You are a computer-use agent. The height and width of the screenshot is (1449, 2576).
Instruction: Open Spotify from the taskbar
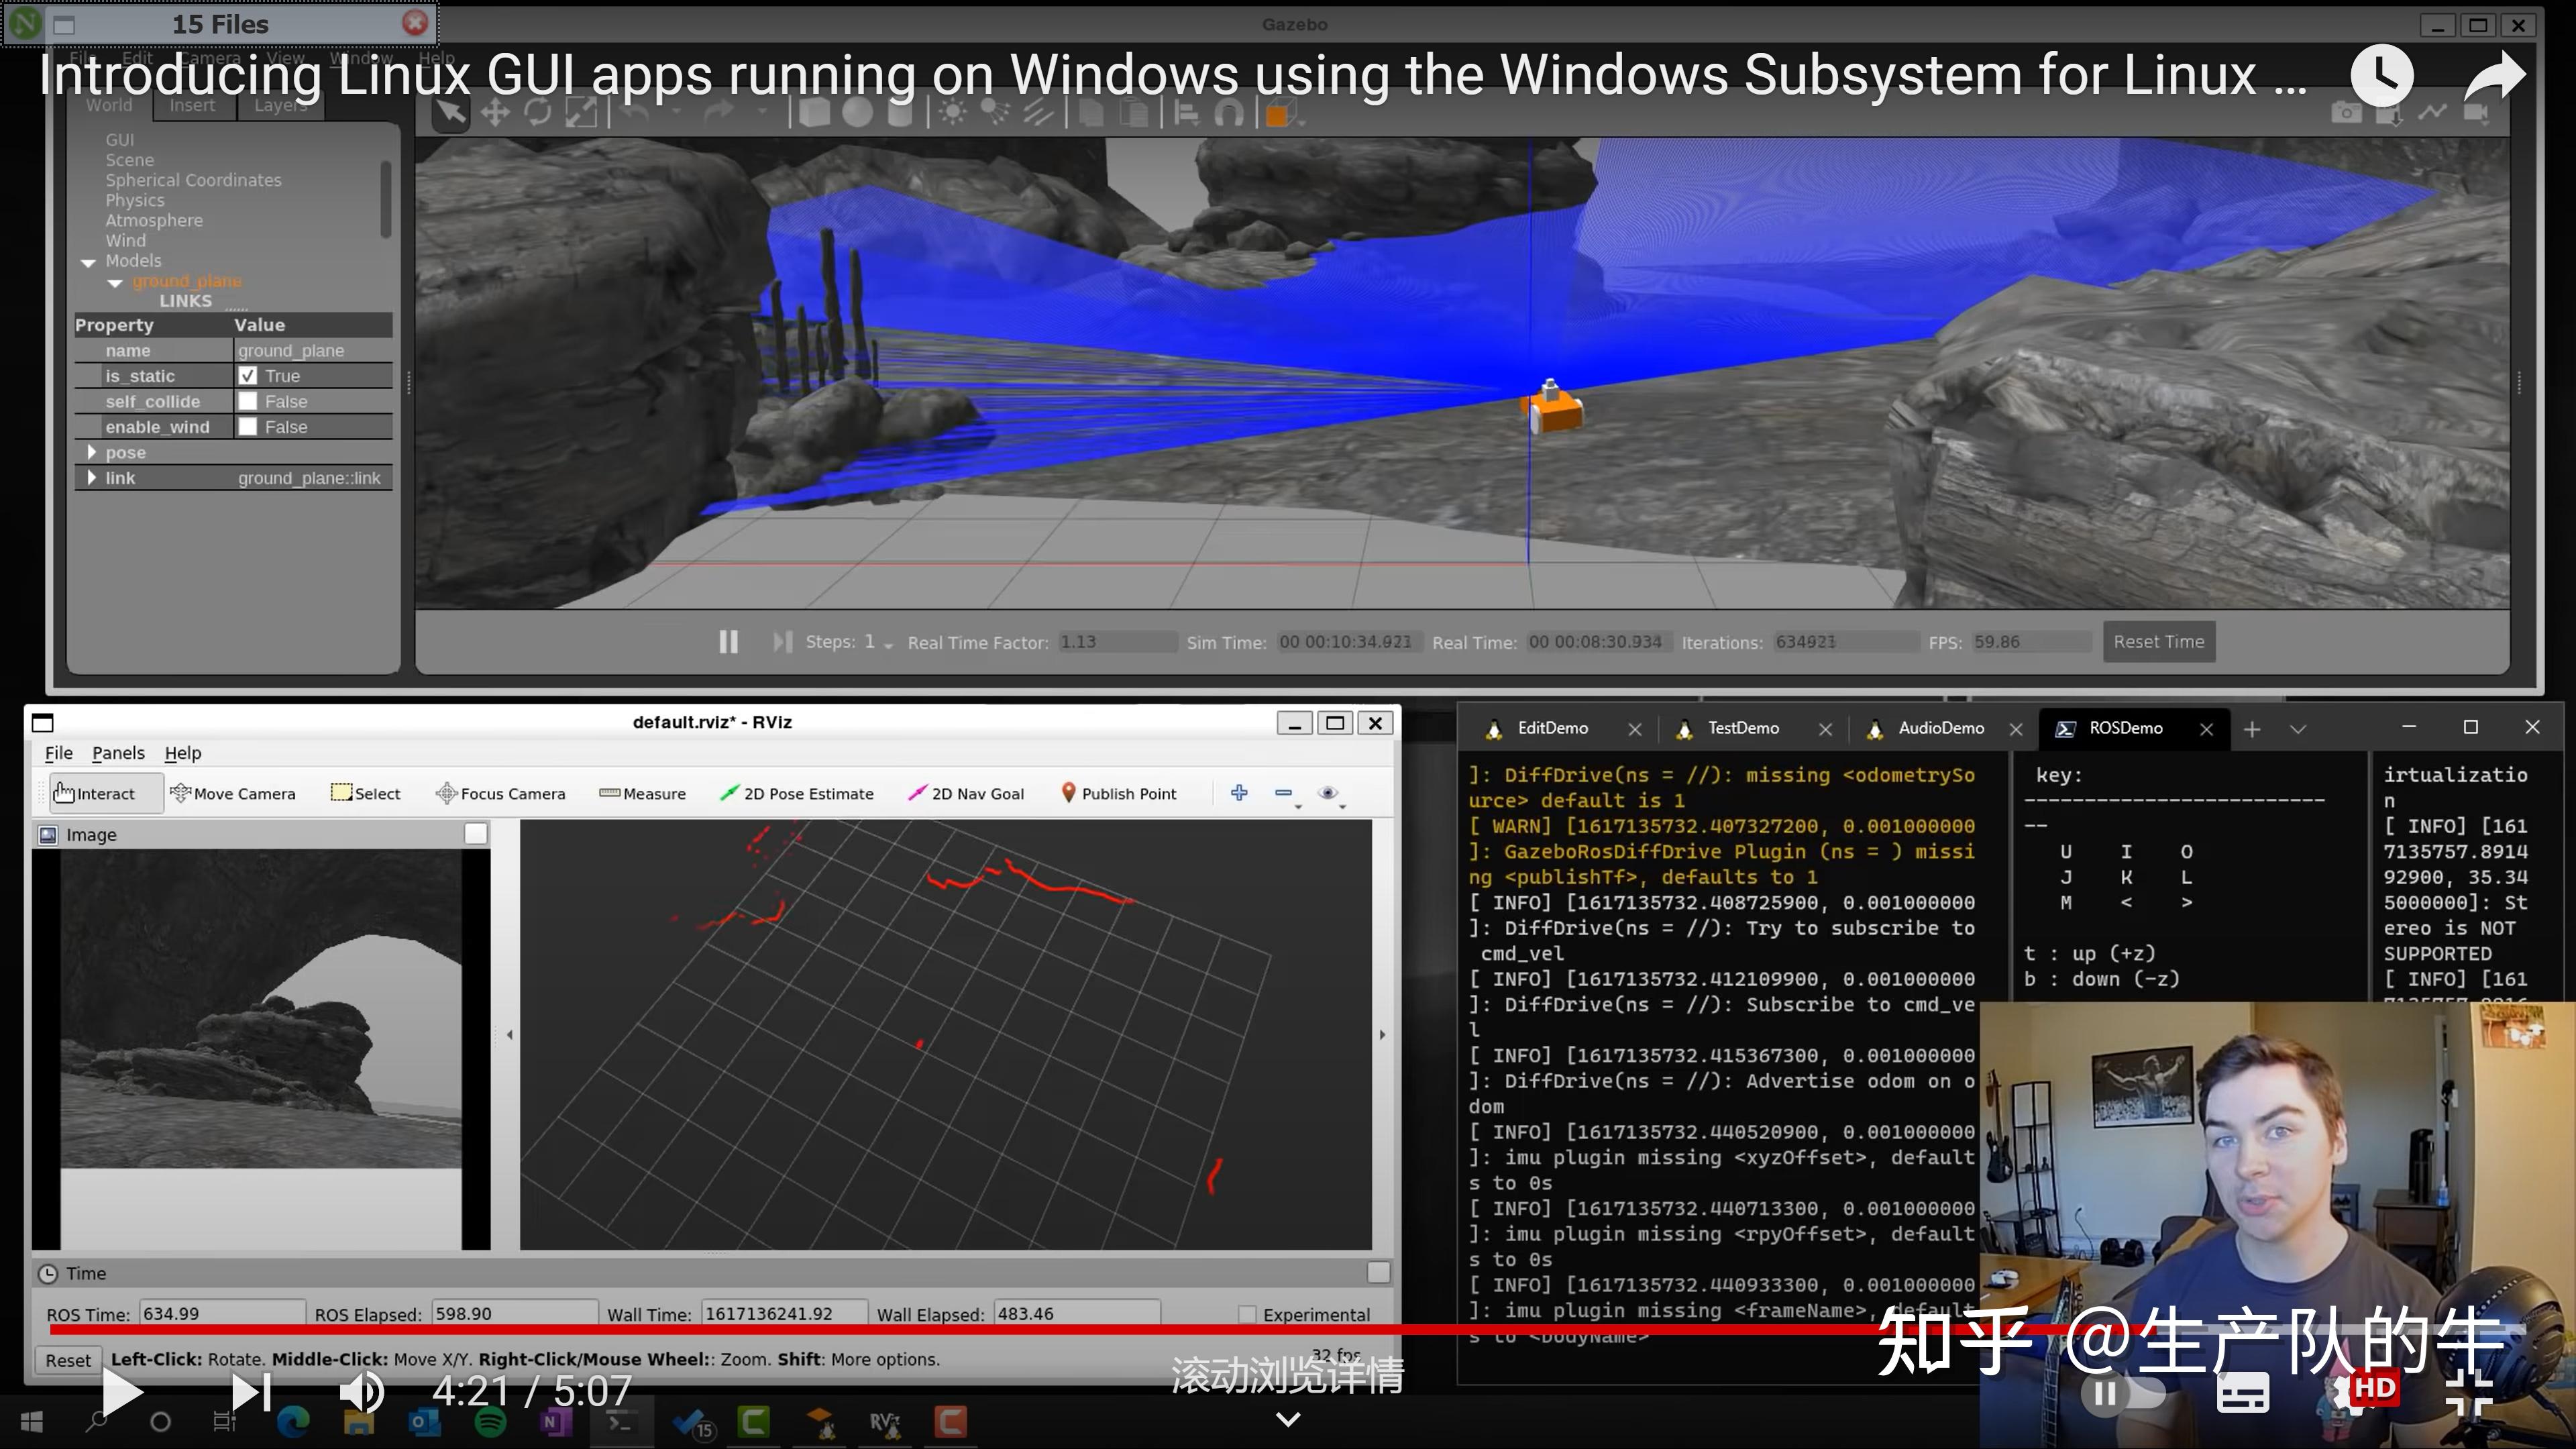click(x=490, y=1421)
